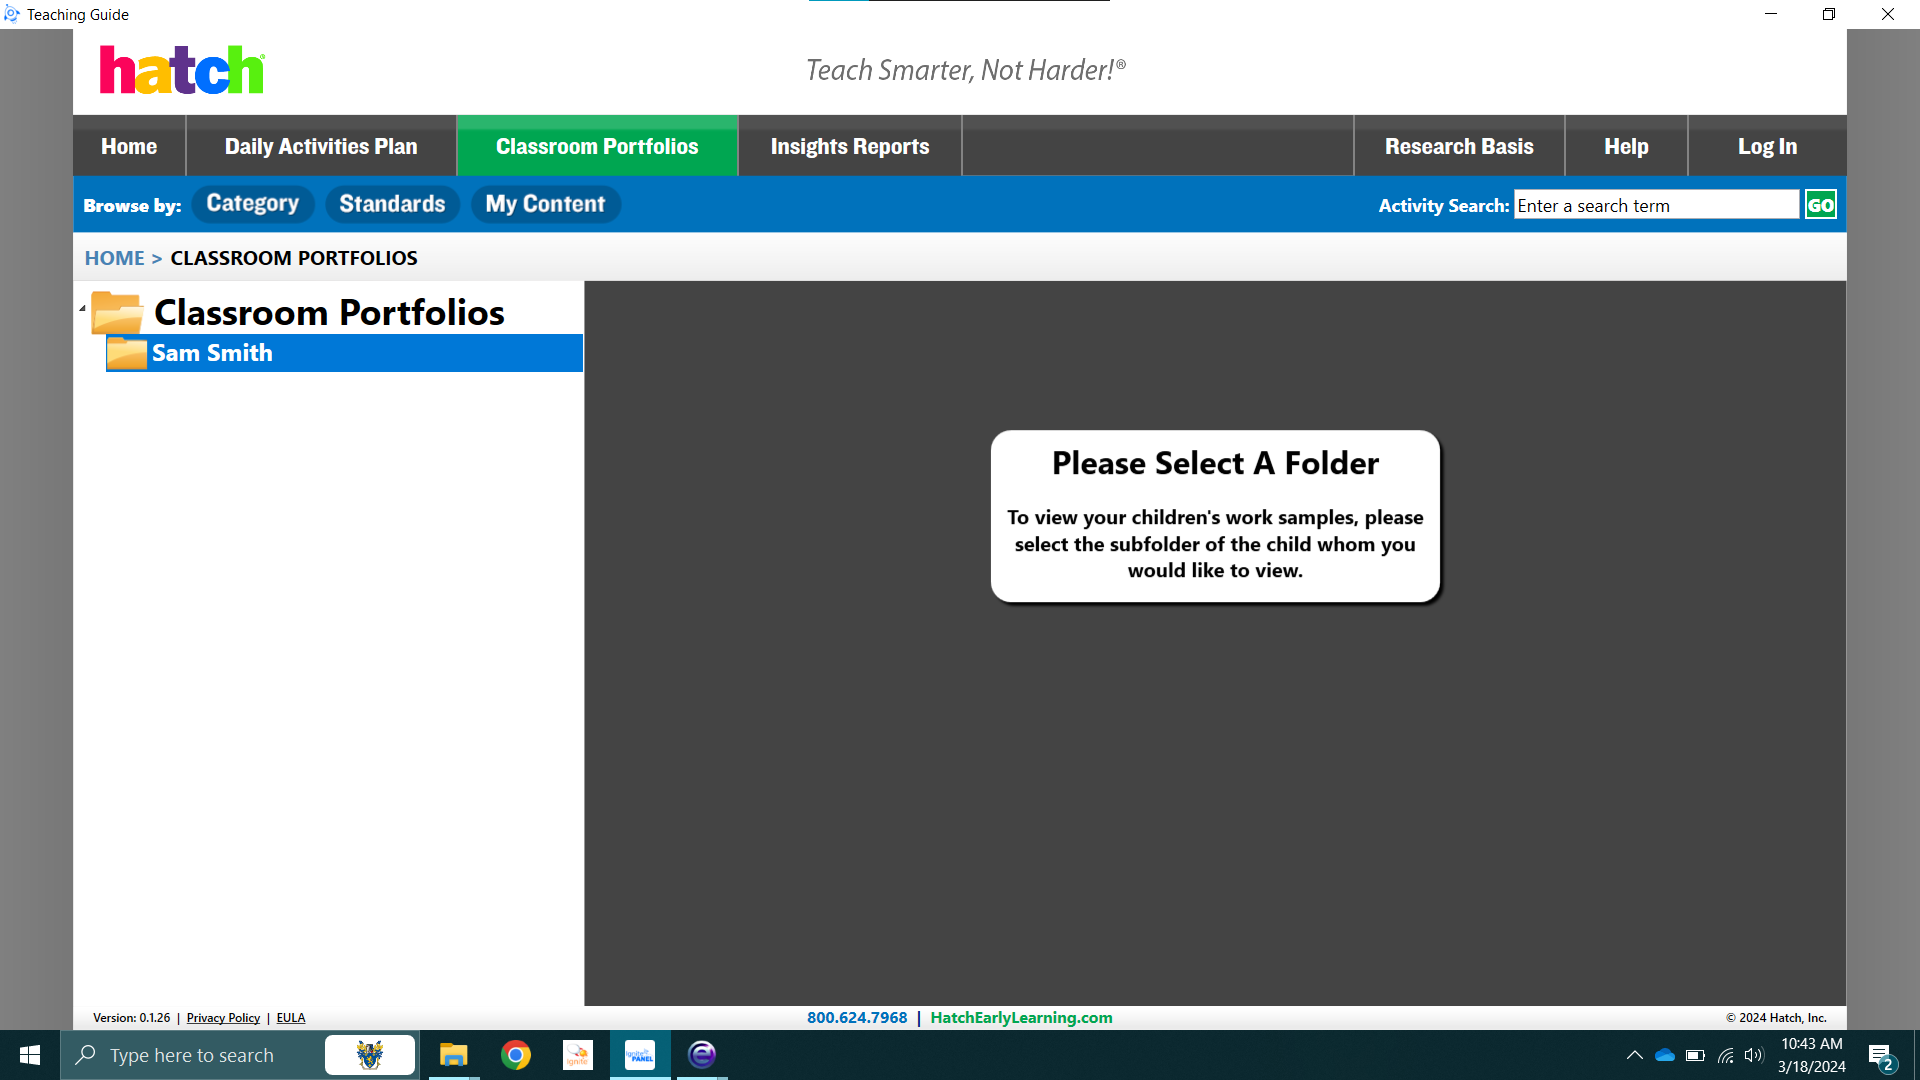The height and width of the screenshot is (1080, 1920).
Task: Open the Daily Activities Plan tab
Action: 321,146
